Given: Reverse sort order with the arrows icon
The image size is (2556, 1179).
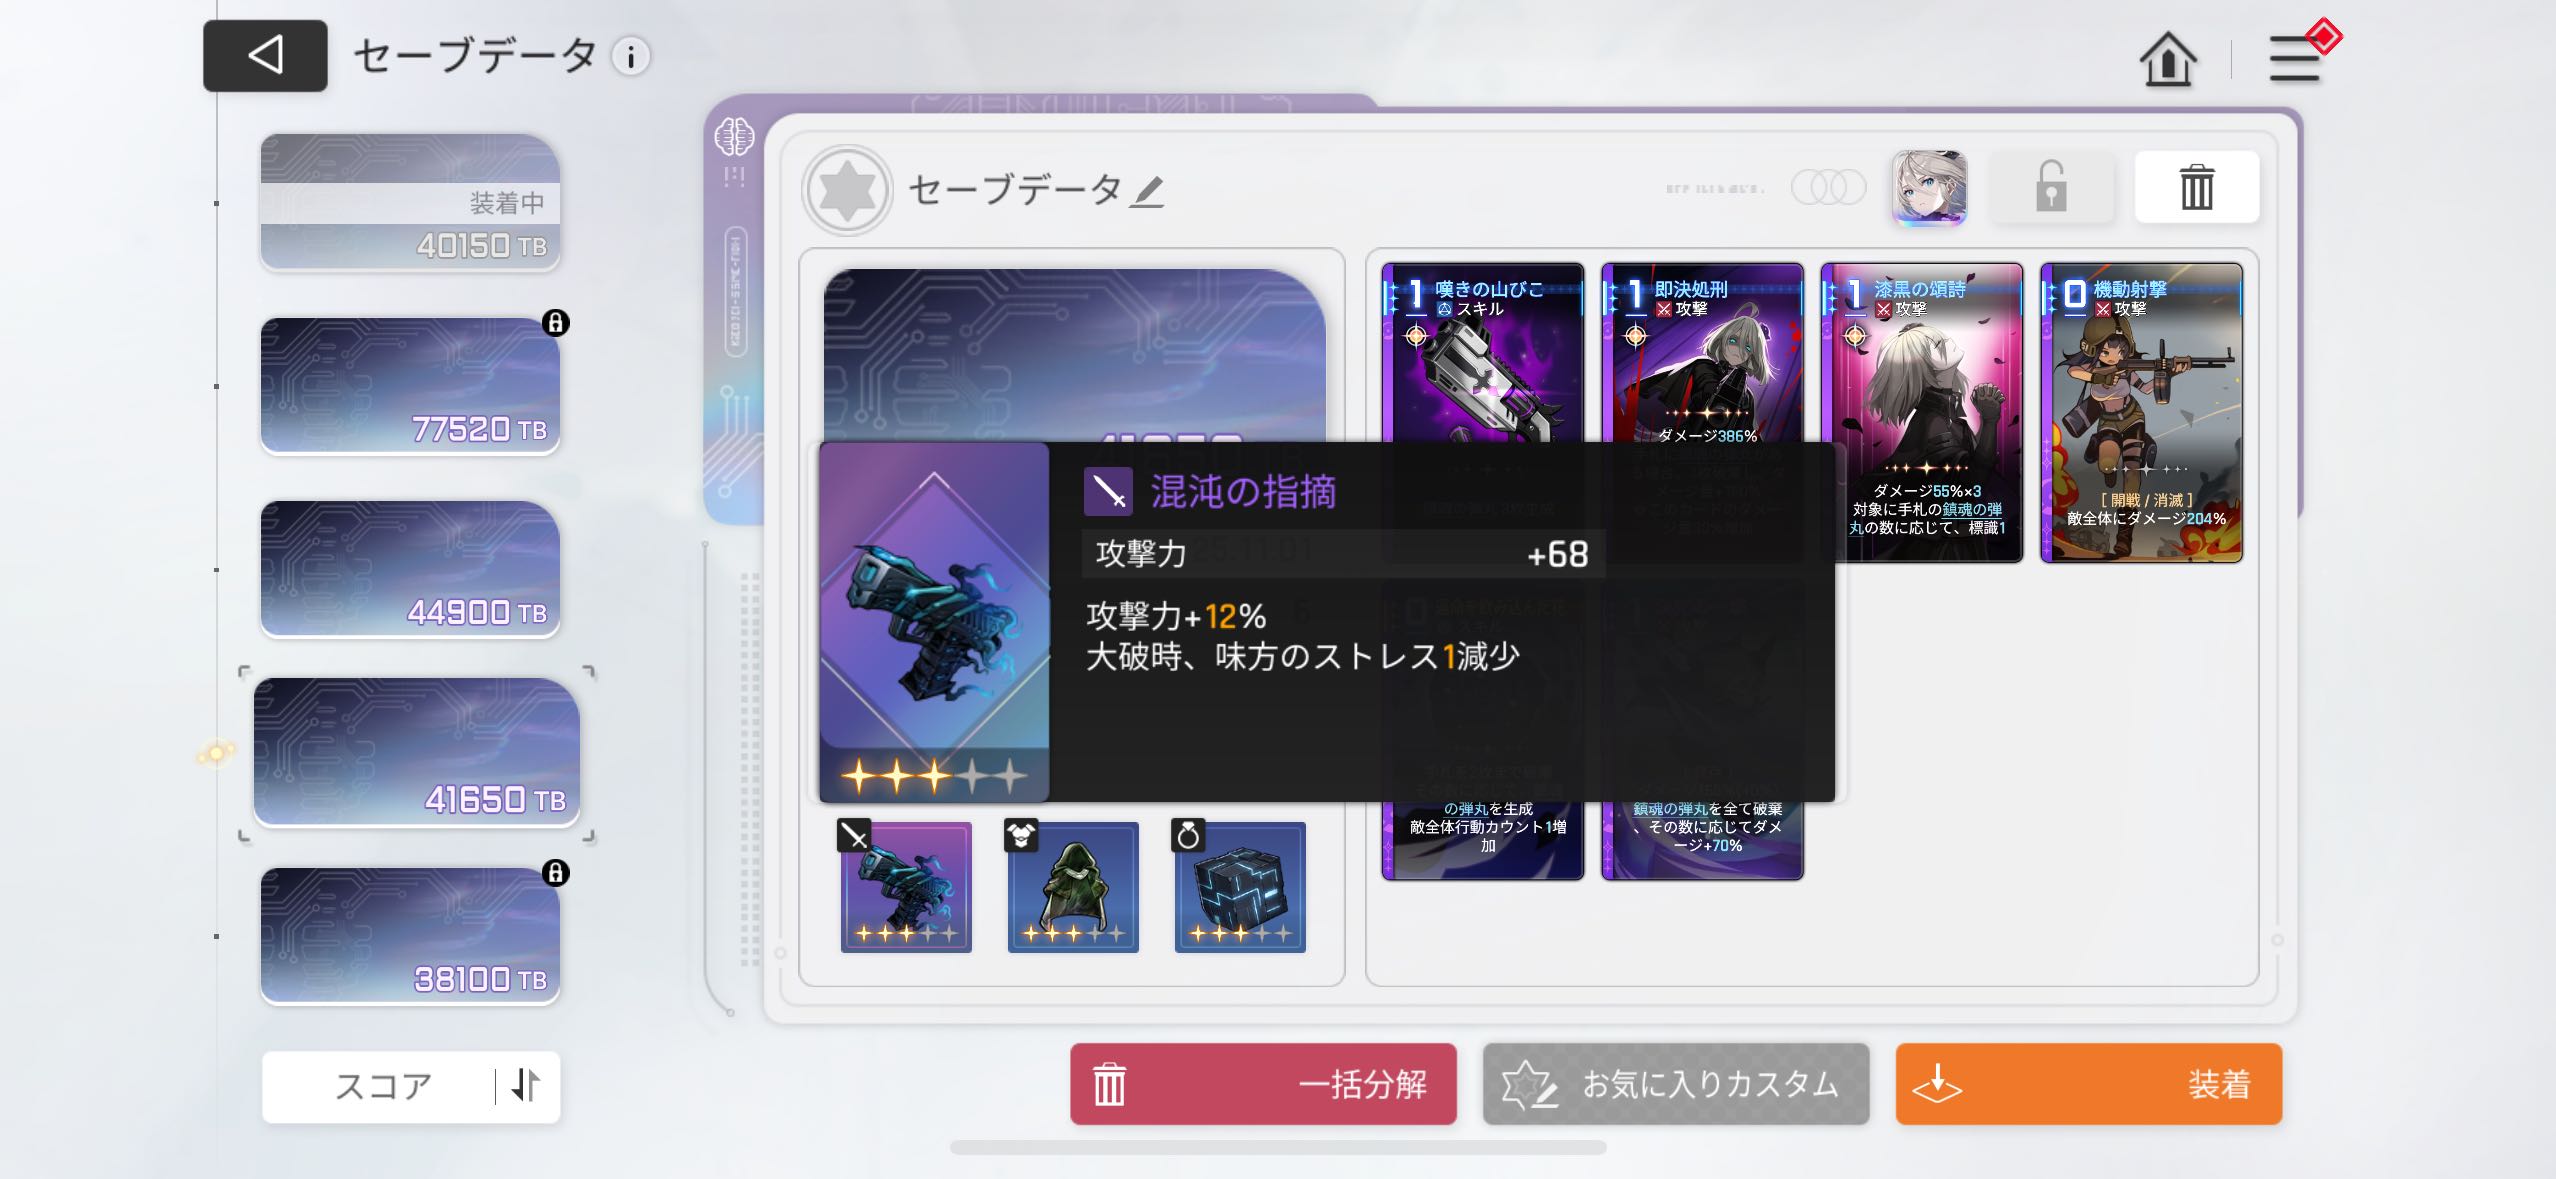Looking at the screenshot, I should coord(526,1085).
